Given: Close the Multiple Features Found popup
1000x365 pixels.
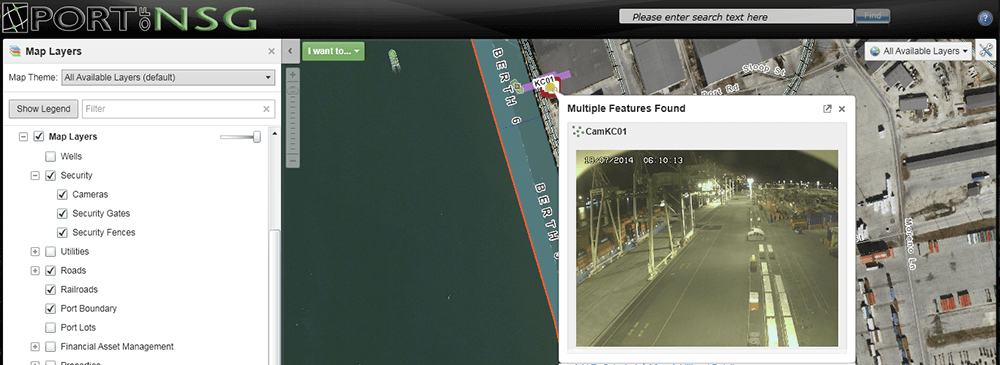Looking at the screenshot, I should click(842, 109).
